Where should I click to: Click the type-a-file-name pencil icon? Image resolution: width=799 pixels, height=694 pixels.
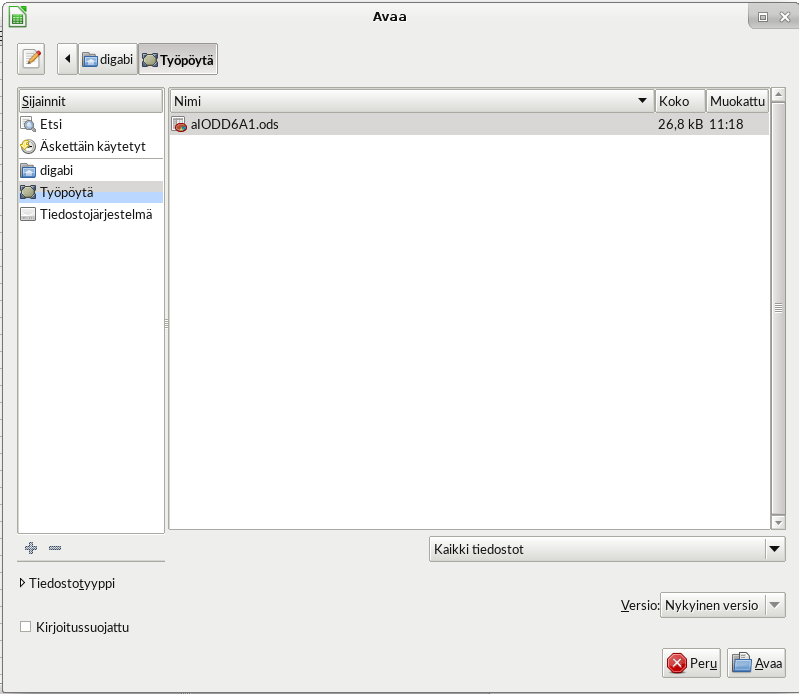(x=32, y=59)
